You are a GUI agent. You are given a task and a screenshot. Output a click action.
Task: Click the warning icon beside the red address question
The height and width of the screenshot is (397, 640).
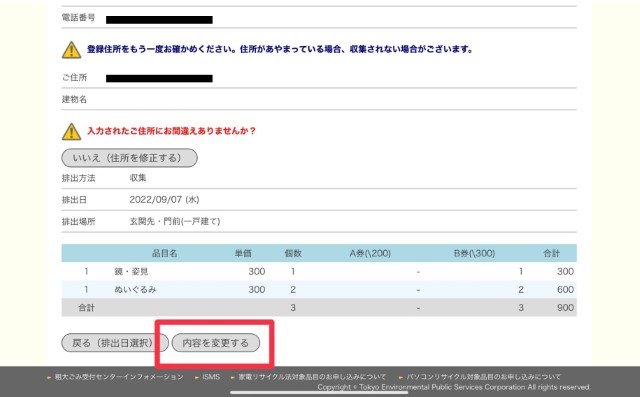tap(71, 131)
